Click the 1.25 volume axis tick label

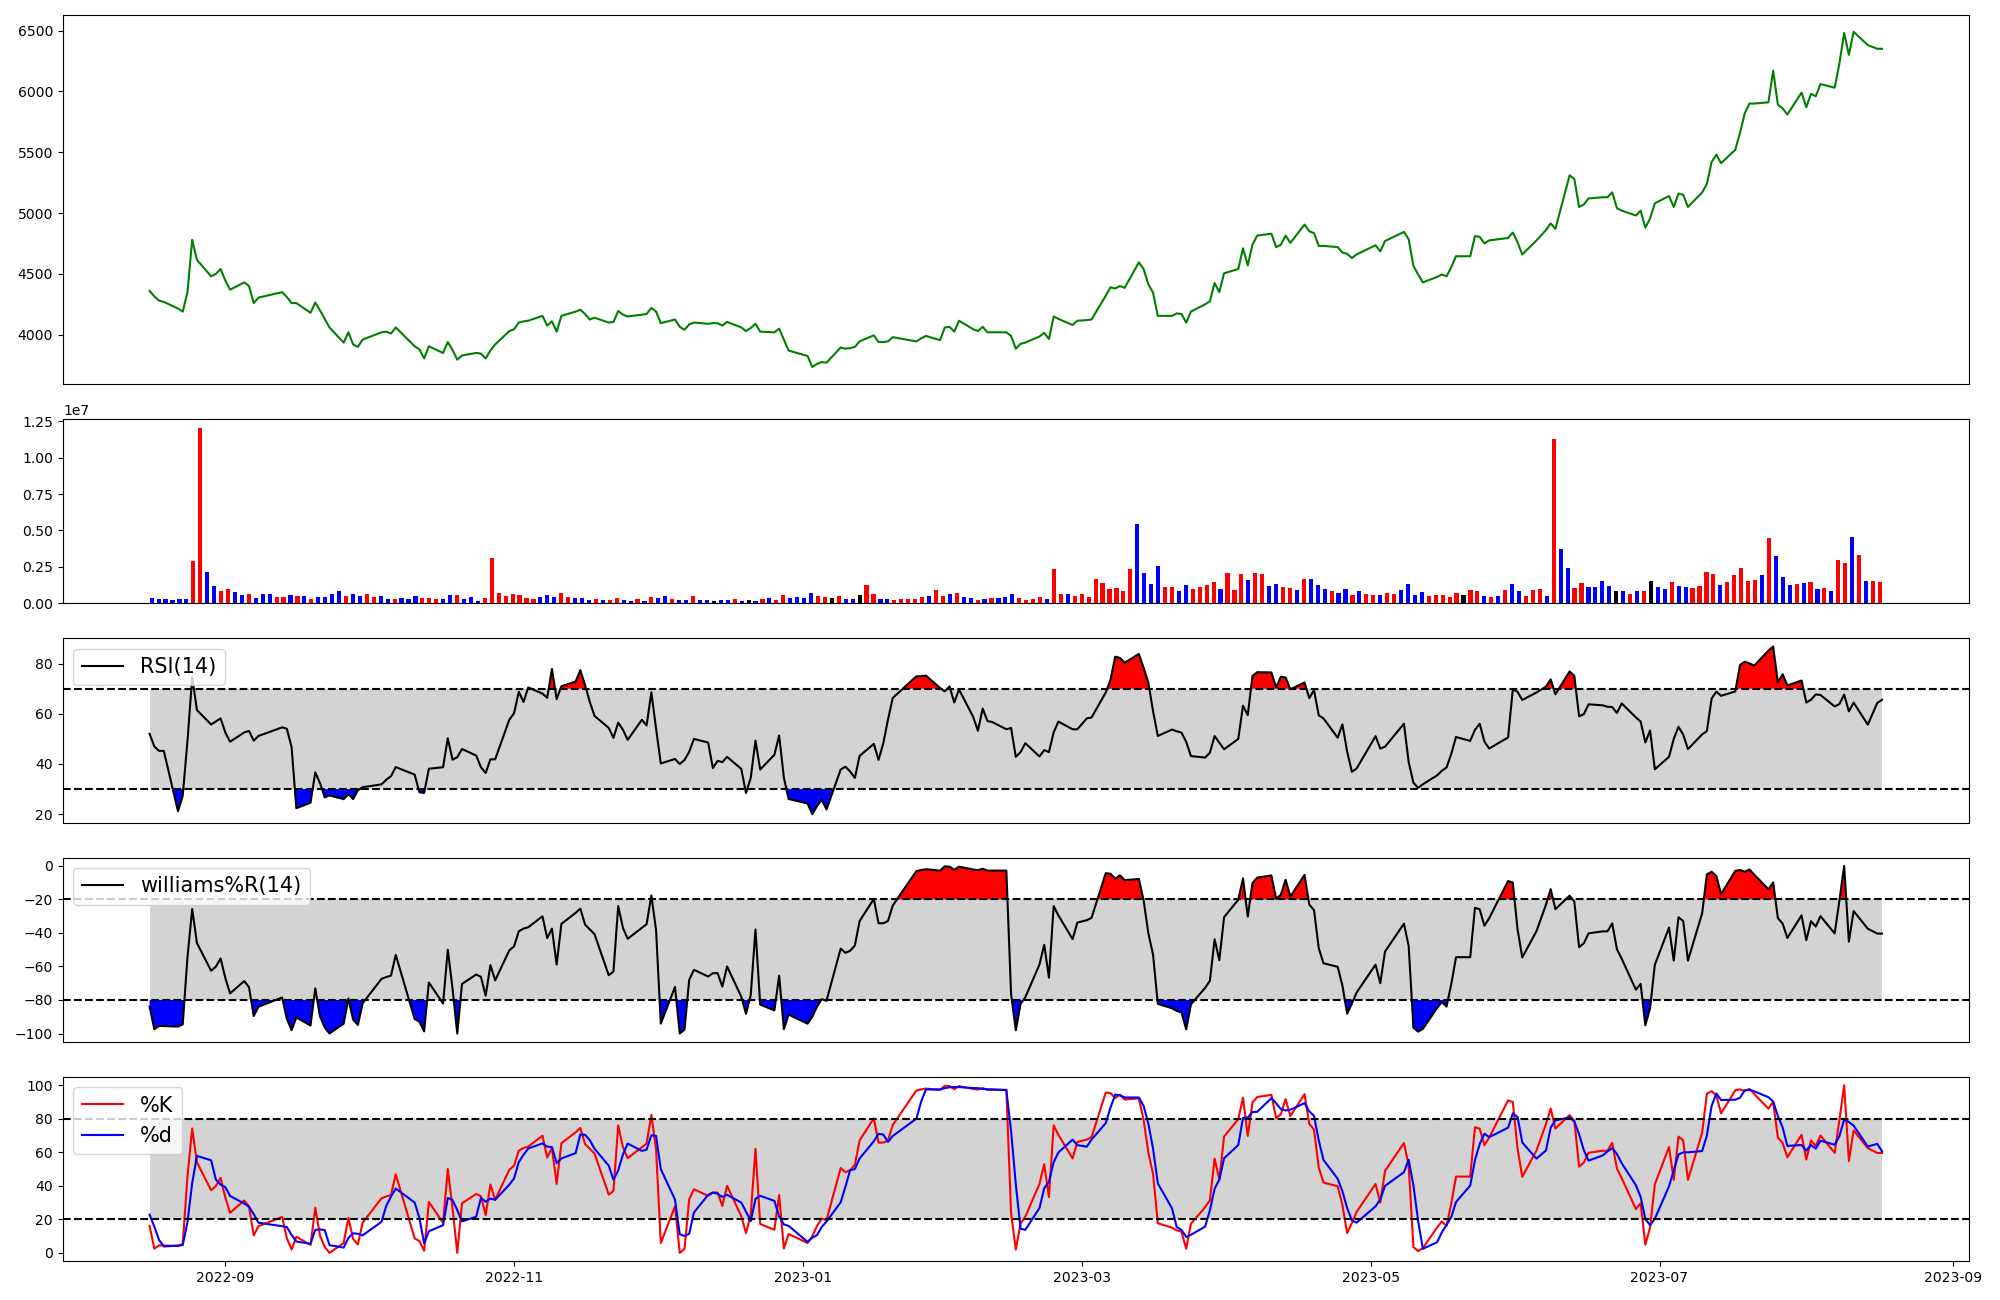[38, 422]
